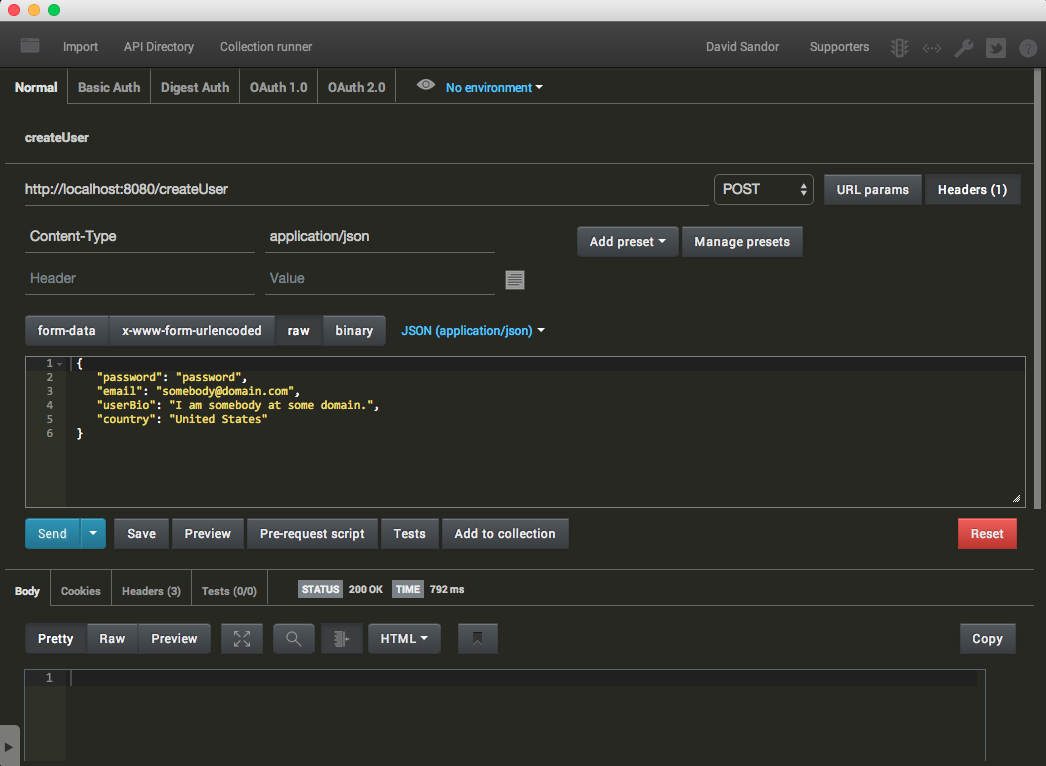Open the request Tests button
The width and height of the screenshot is (1046, 766).
pyautogui.click(x=410, y=533)
